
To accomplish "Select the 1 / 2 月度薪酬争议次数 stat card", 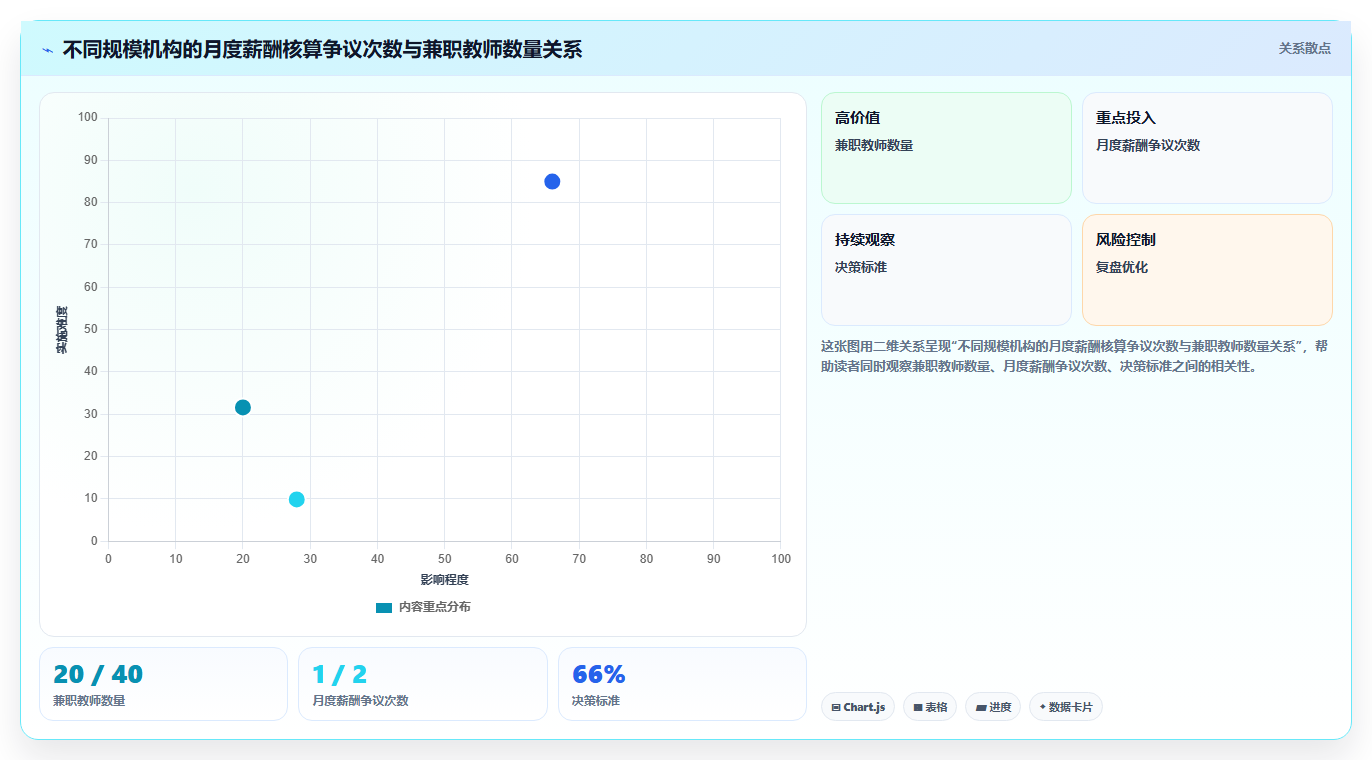I will click(423, 684).
